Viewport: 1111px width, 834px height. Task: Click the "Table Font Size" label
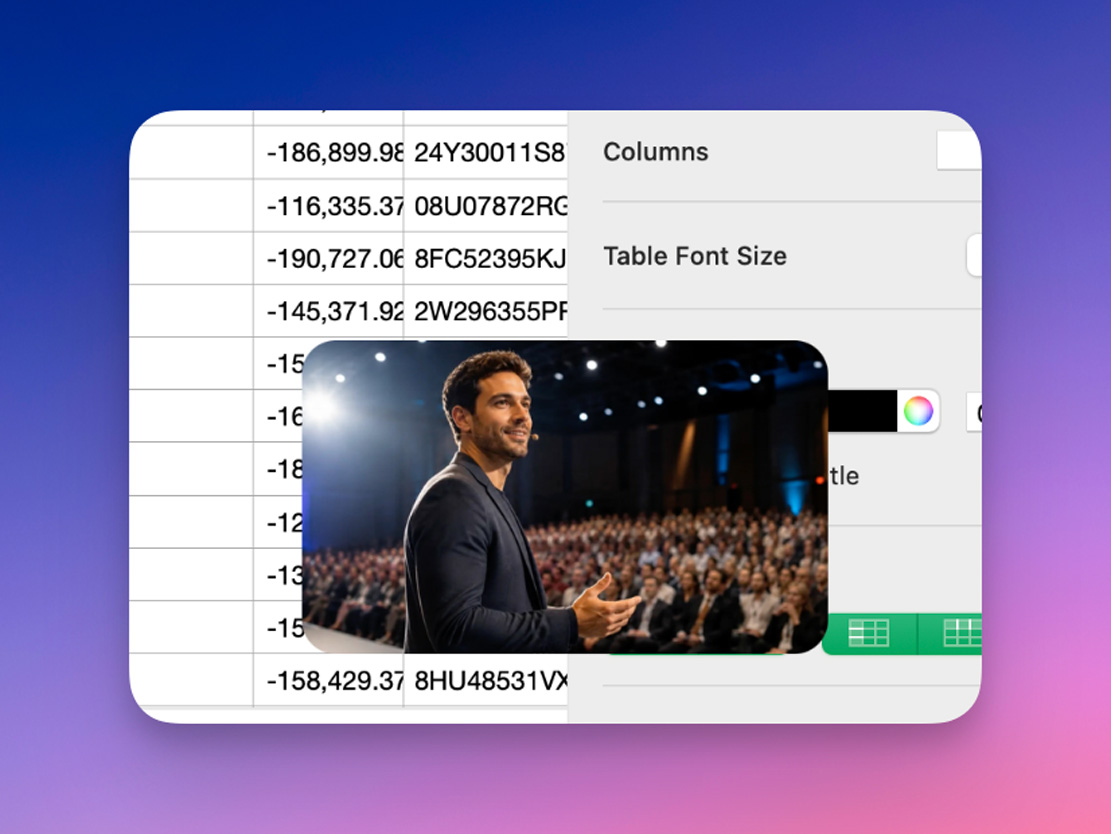pos(694,256)
